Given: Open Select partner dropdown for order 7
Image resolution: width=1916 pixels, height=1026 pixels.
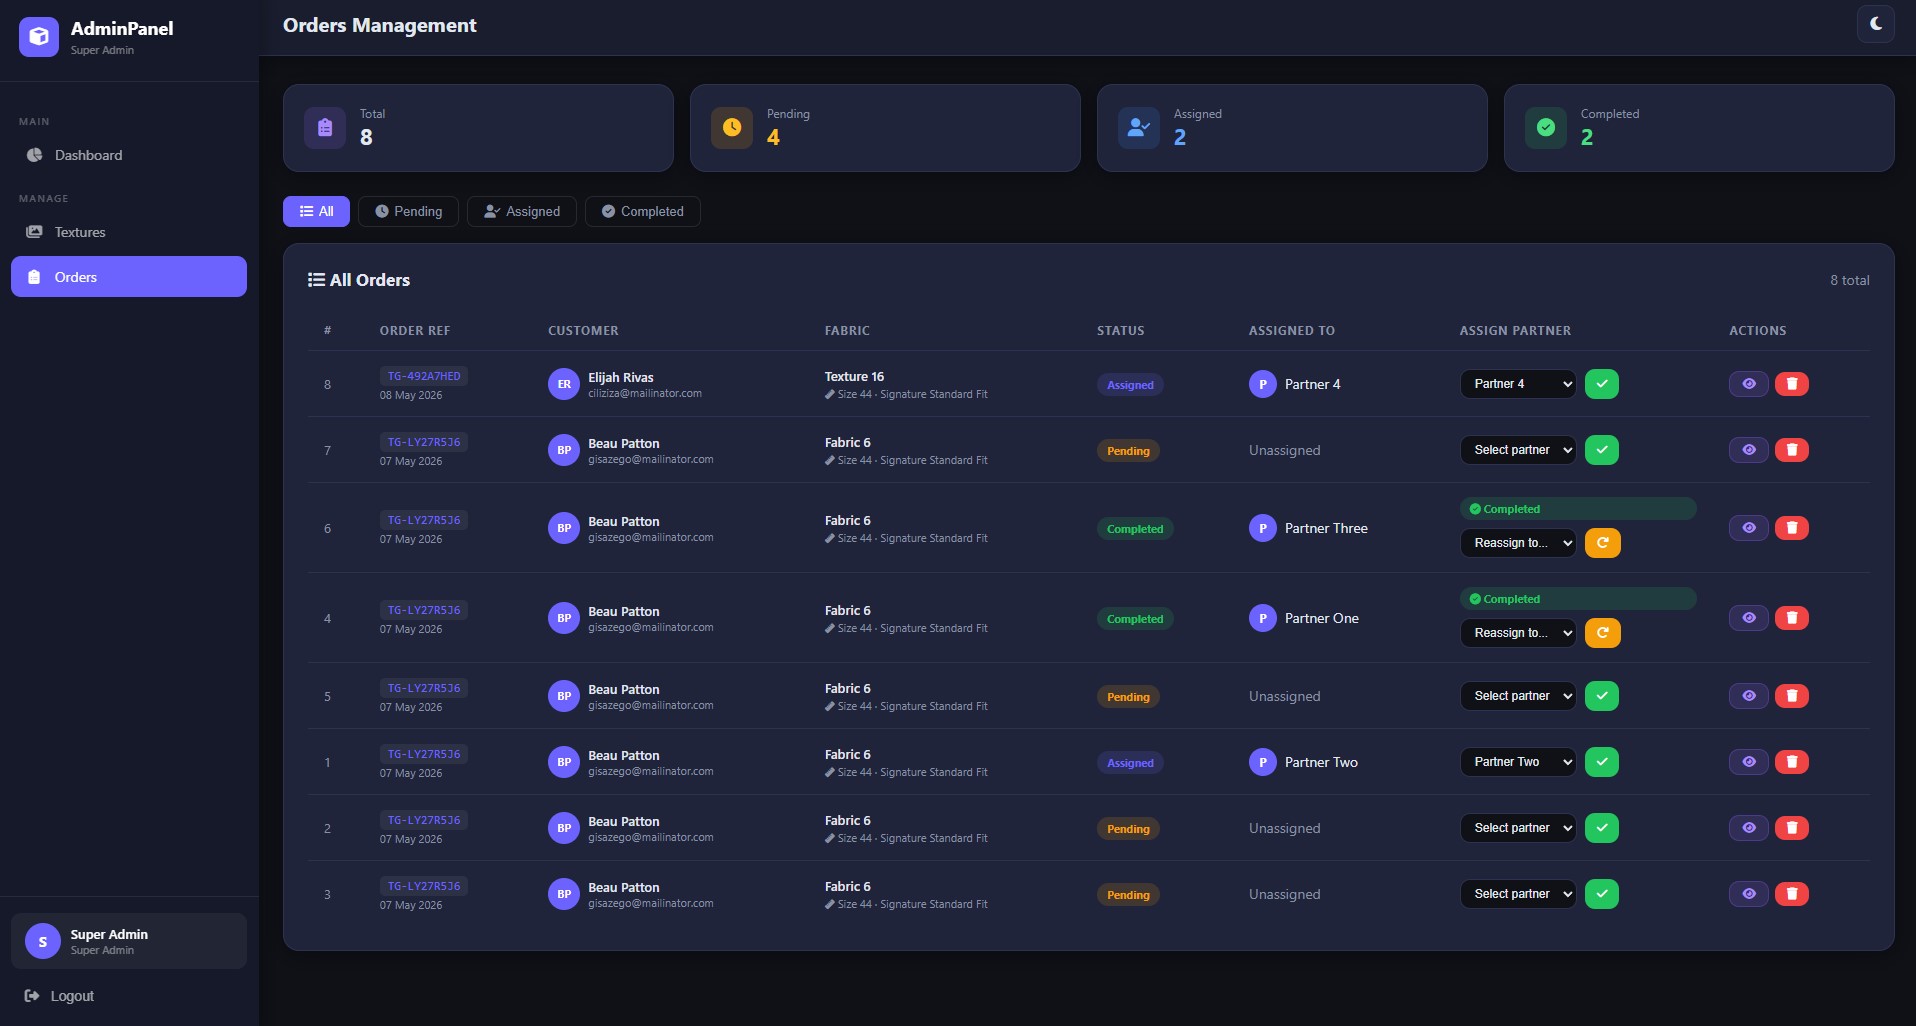Looking at the screenshot, I should click(1518, 450).
